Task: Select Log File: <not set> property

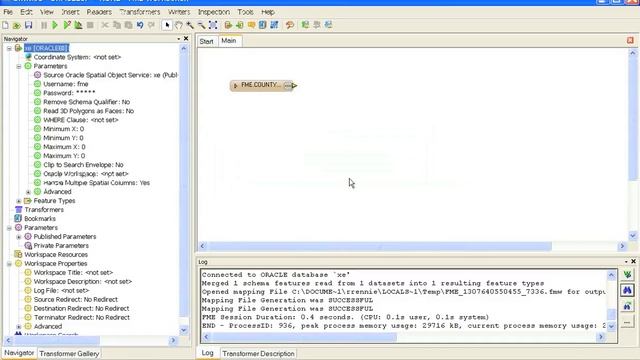Action: (61, 291)
